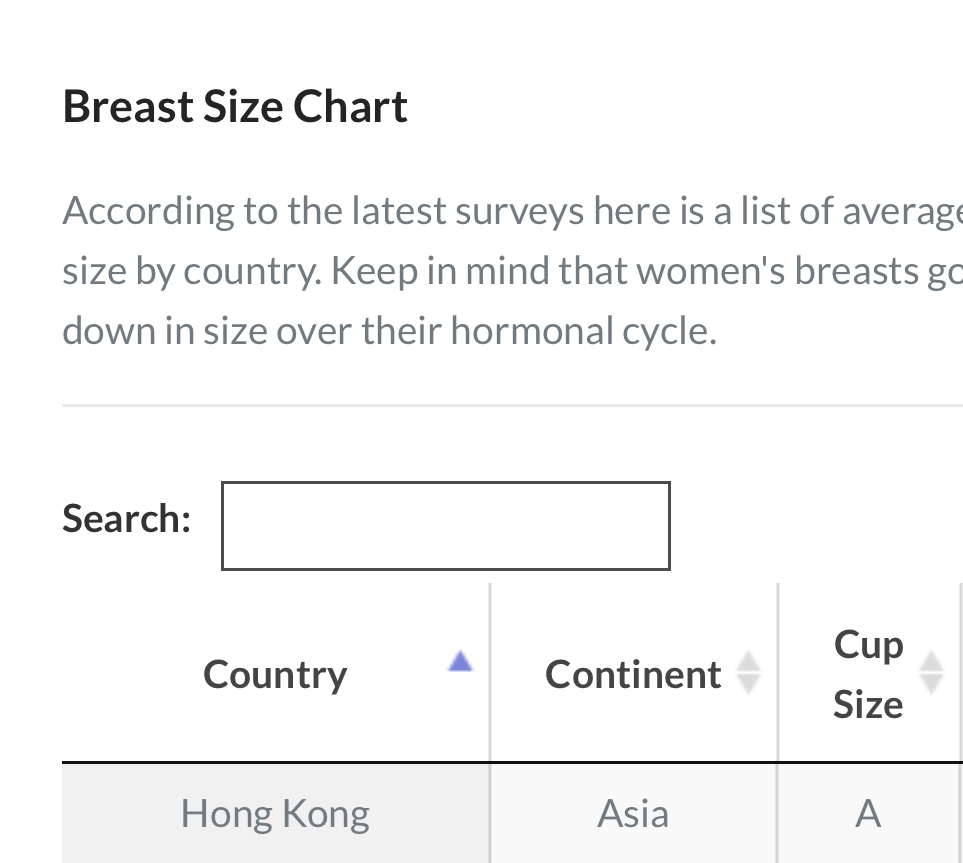Click the down arrow of the Continent sort icon
Viewport: 963px width, 863px height.
748,684
